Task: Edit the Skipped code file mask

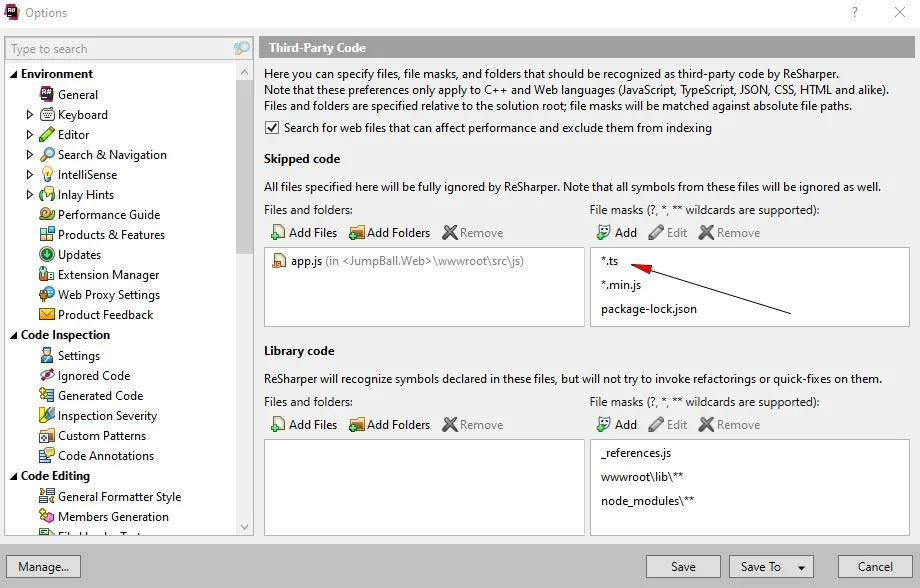Action: click(x=668, y=232)
